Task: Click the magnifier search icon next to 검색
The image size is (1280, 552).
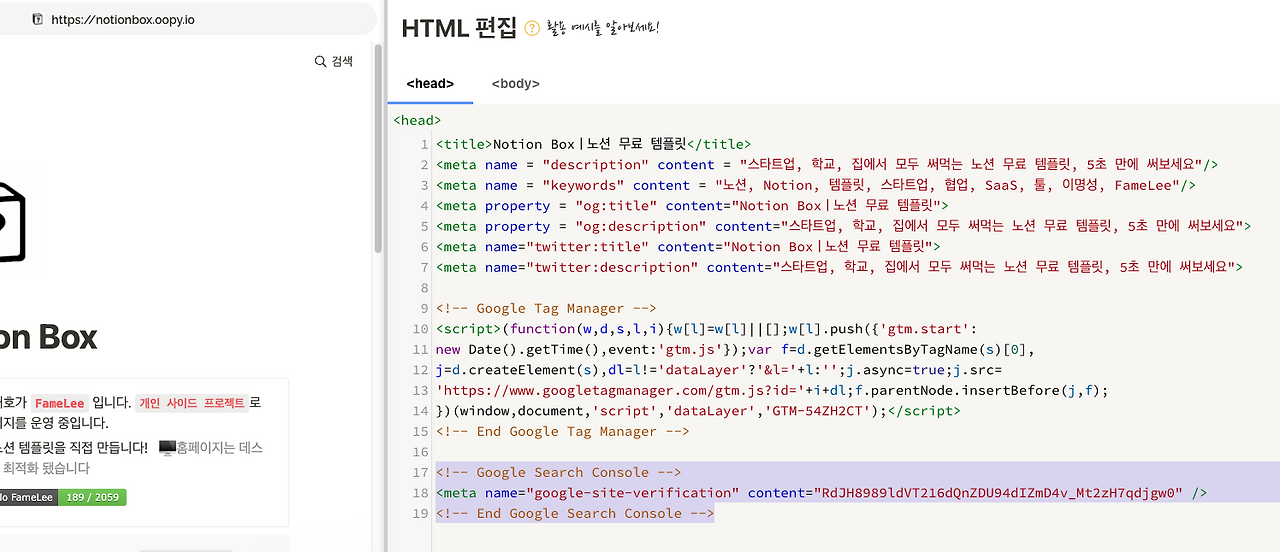Action: tap(320, 61)
